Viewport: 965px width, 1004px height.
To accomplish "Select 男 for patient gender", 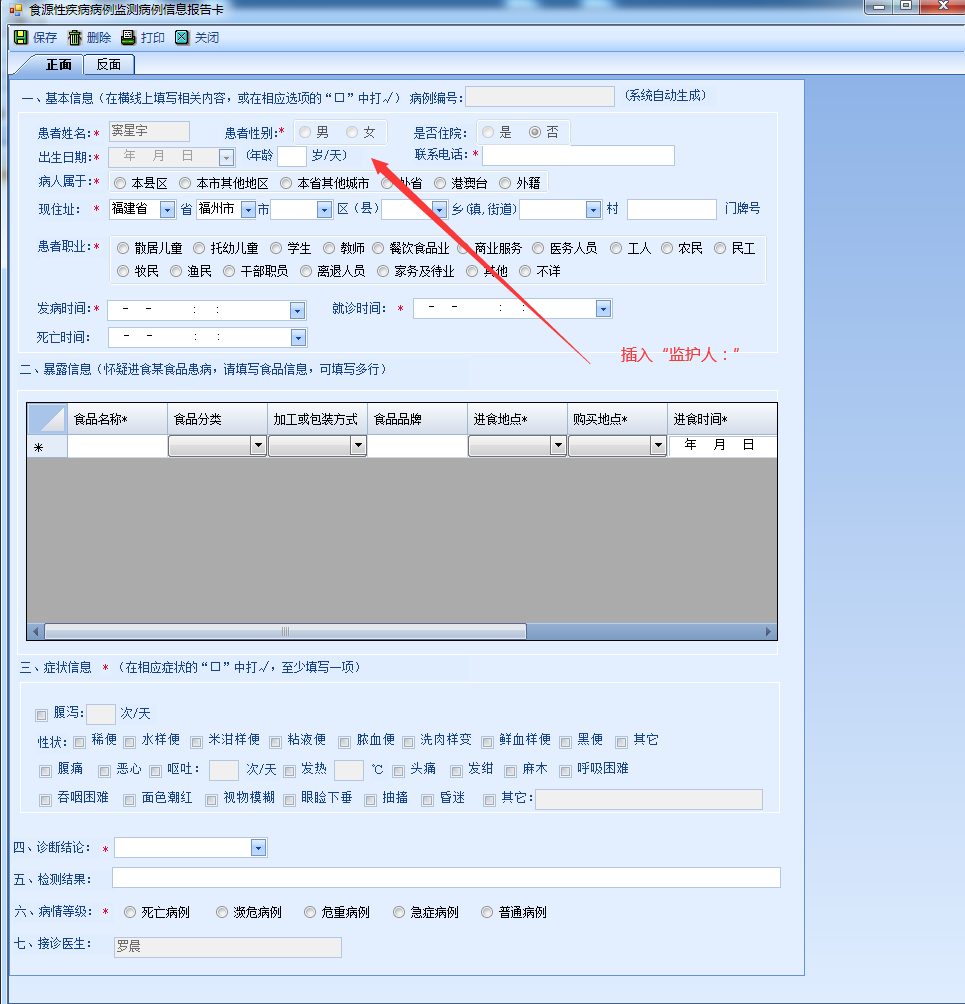I will pos(305,133).
